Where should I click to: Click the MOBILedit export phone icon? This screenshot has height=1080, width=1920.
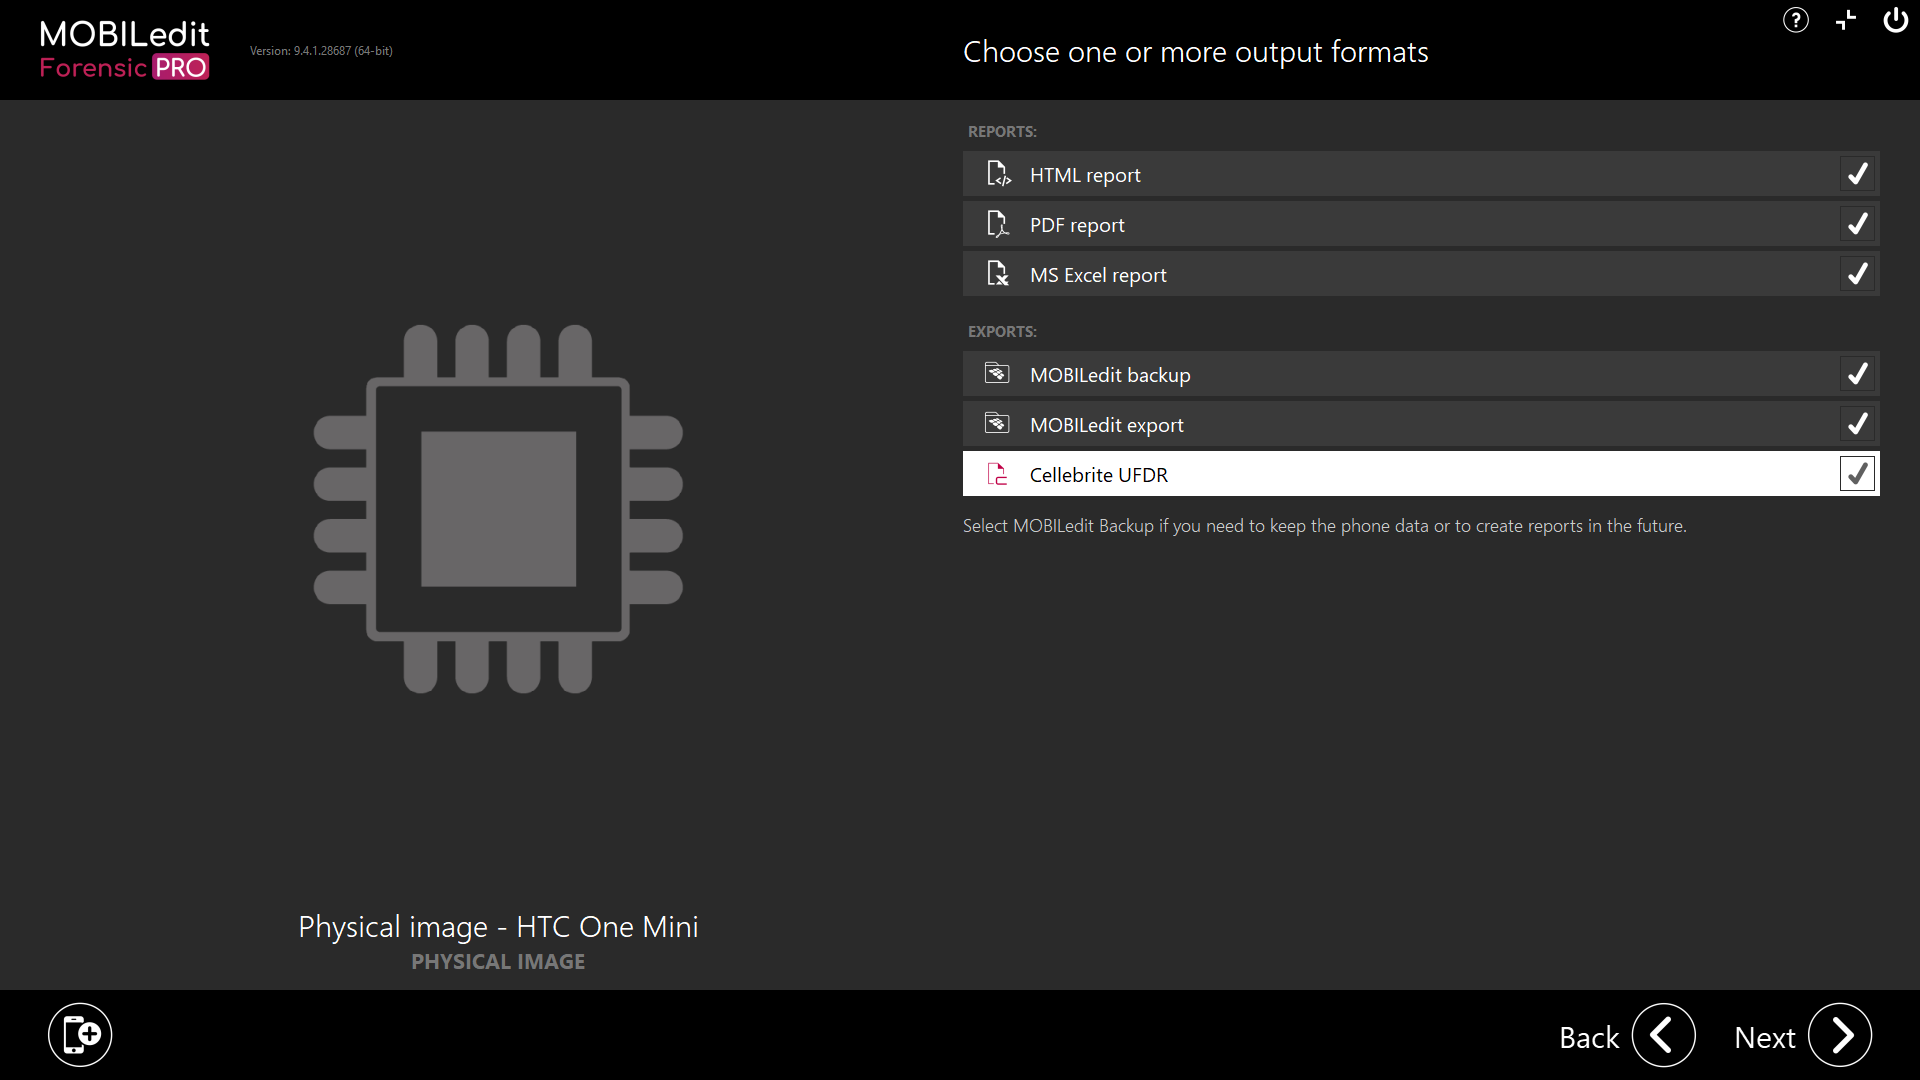coord(997,423)
